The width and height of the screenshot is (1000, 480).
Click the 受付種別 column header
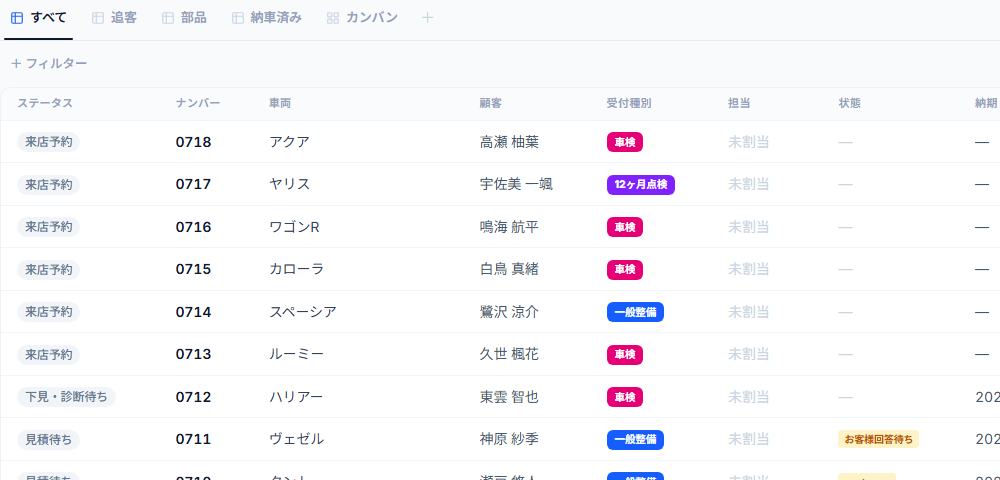point(629,103)
